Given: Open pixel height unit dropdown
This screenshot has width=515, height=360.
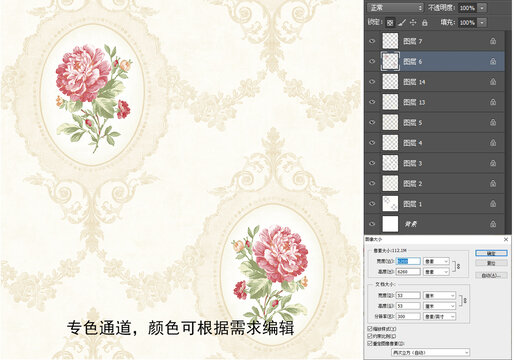Looking at the screenshot, I should click(x=436, y=272).
